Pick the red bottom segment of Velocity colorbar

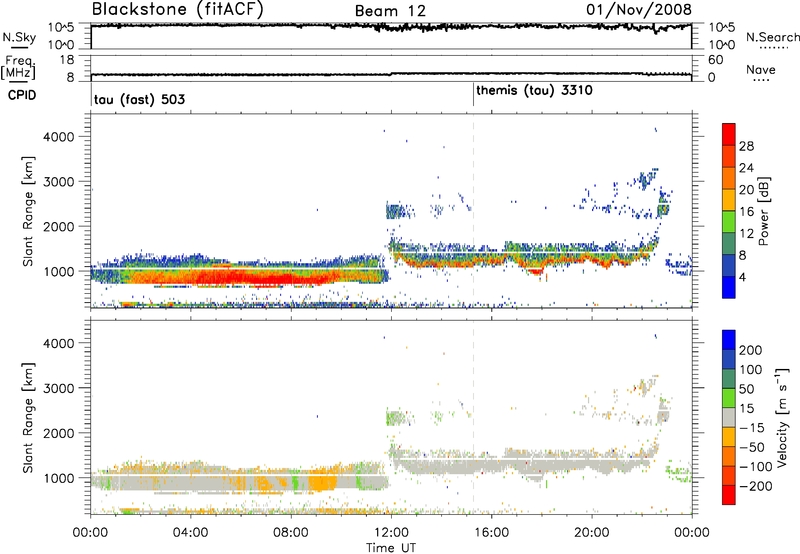click(x=729, y=495)
